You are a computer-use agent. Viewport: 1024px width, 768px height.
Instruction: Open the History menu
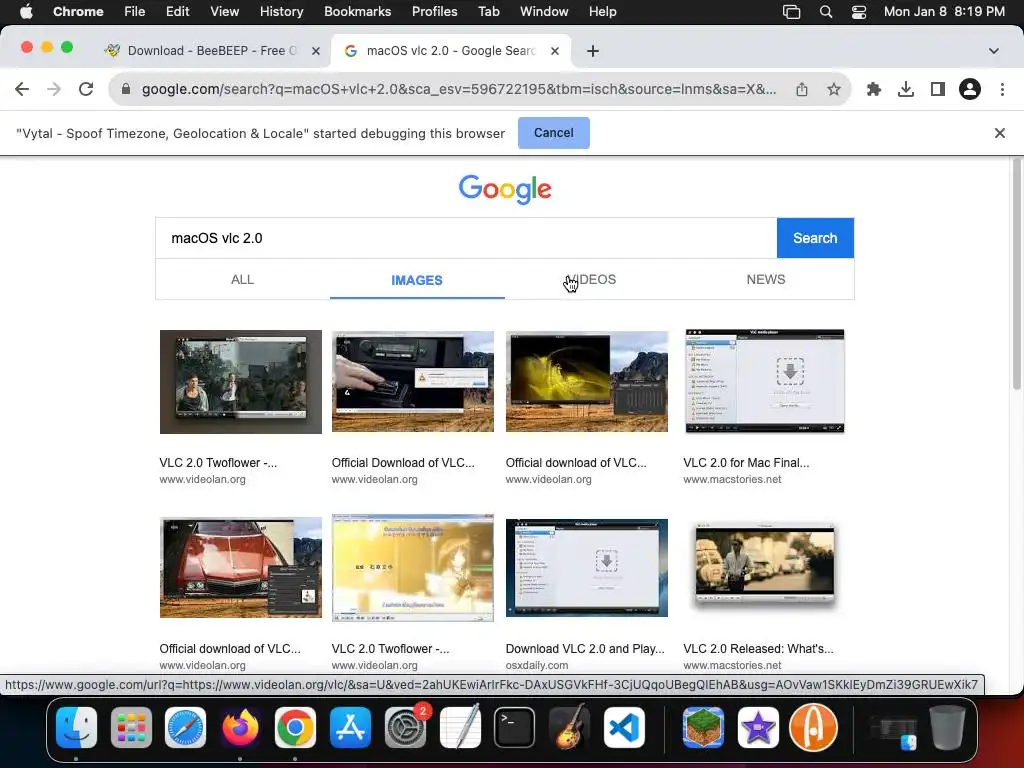point(281,12)
